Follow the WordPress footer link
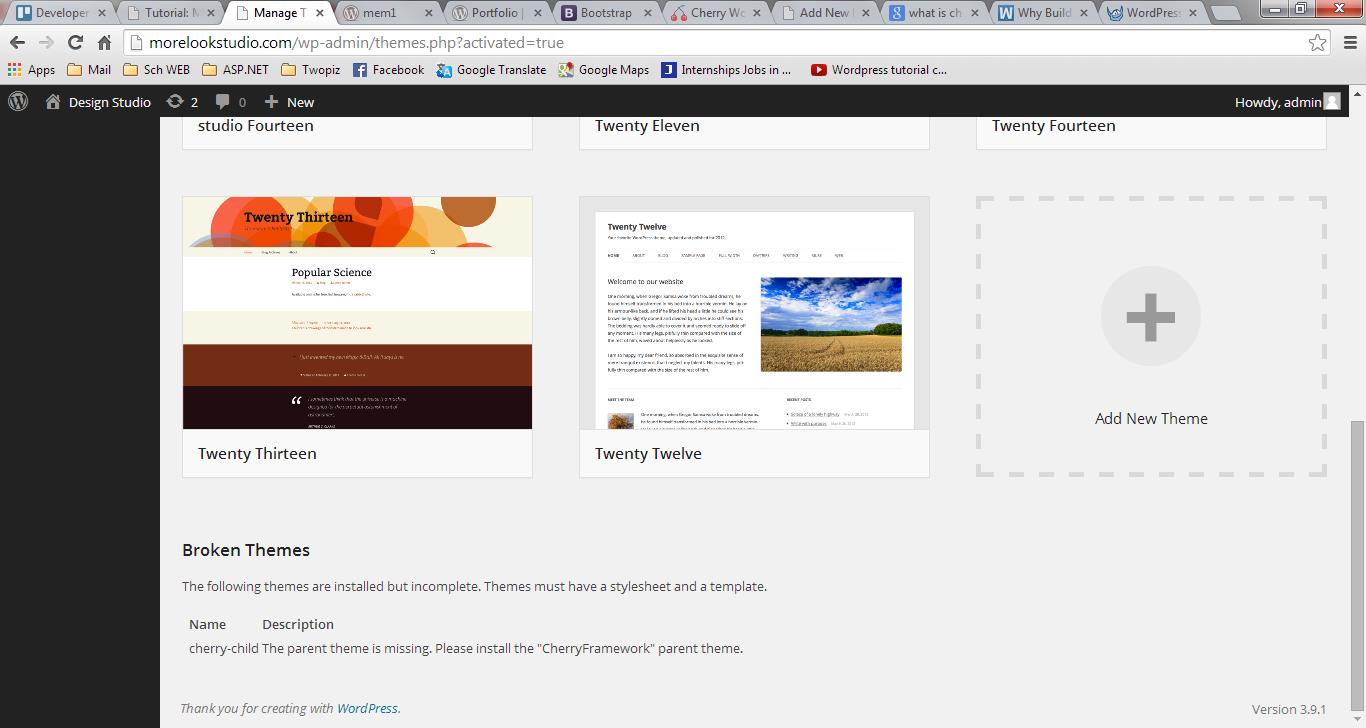The image size is (1366, 728). pyautogui.click(x=367, y=708)
